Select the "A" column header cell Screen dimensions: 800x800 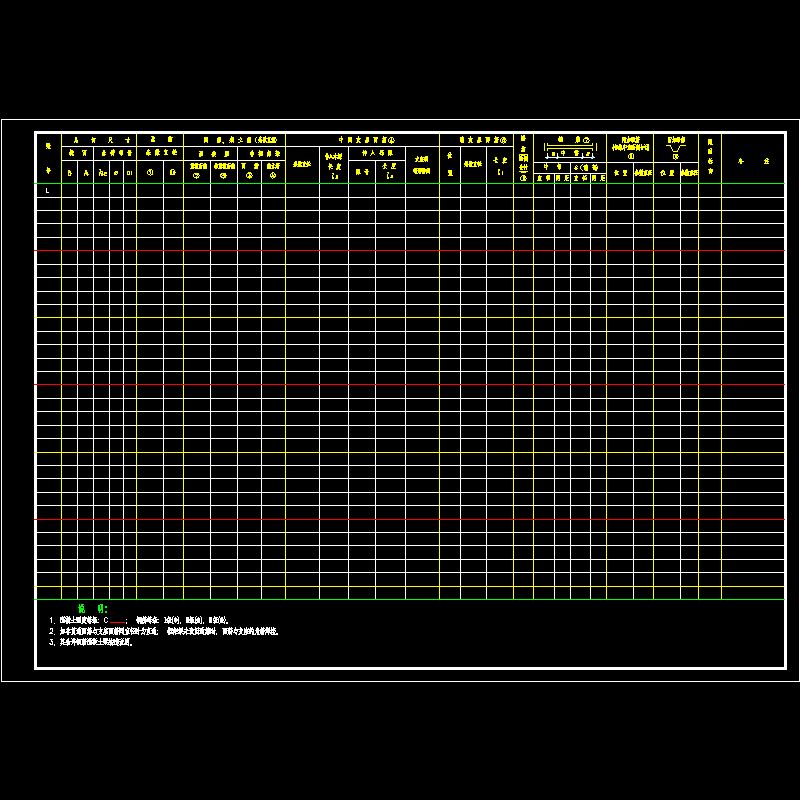(x=86, y=172)
